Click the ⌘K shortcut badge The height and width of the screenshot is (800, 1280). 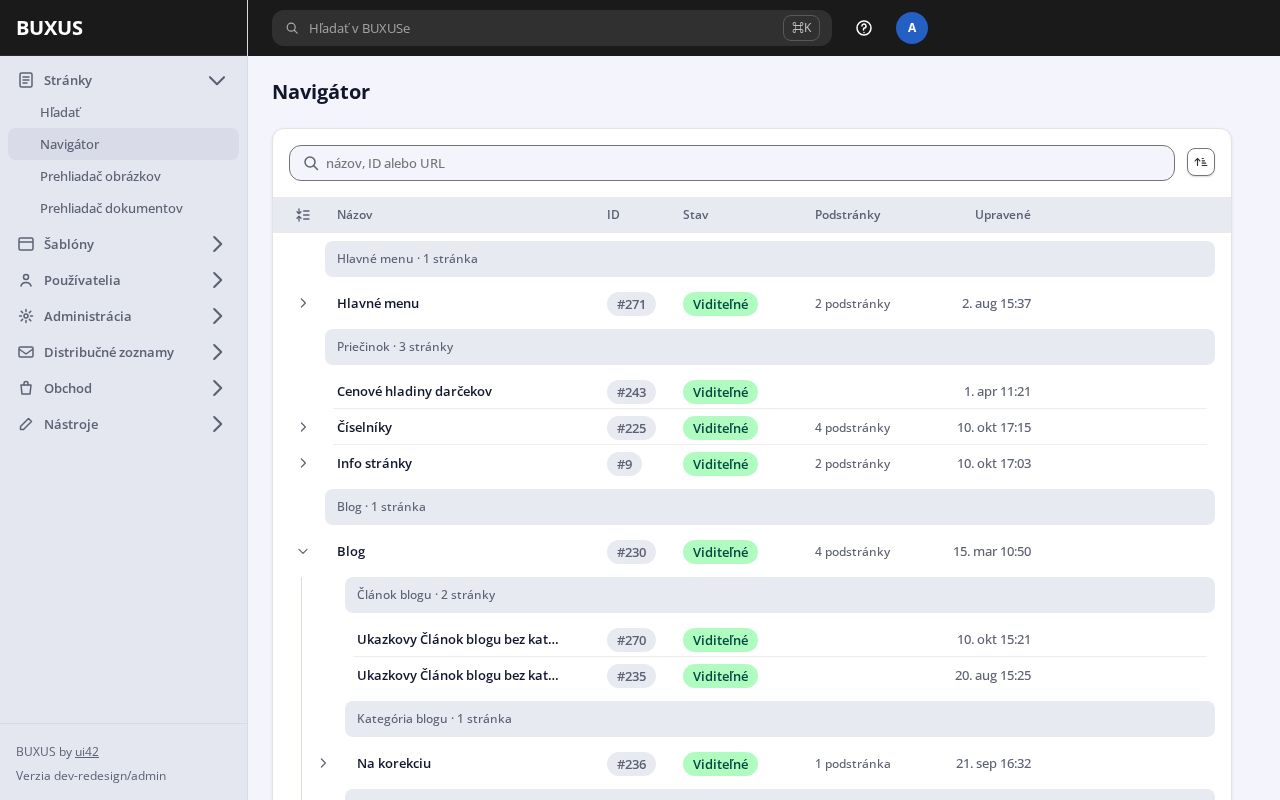point(801,28)
